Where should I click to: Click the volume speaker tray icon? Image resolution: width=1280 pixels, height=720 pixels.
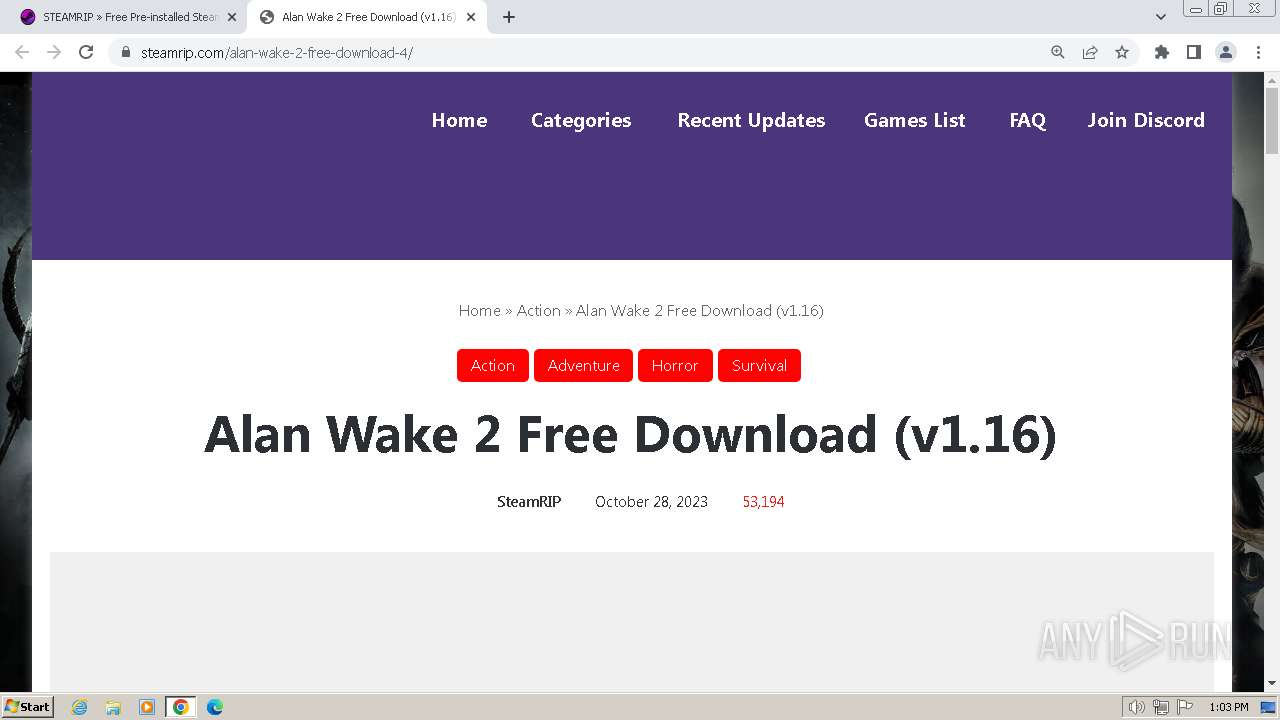click(1137, 707)
